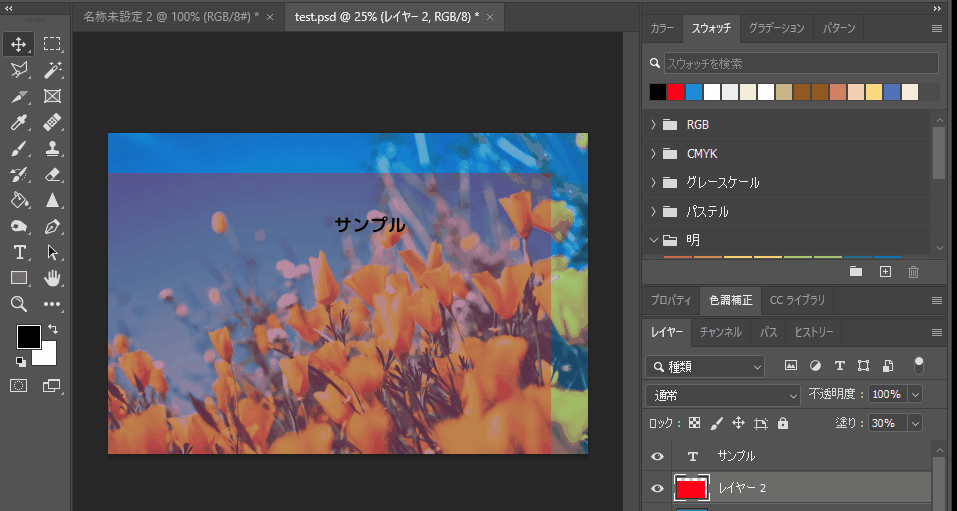Select the Hand tool
The image size is (957, 511).
coord(52,278)
